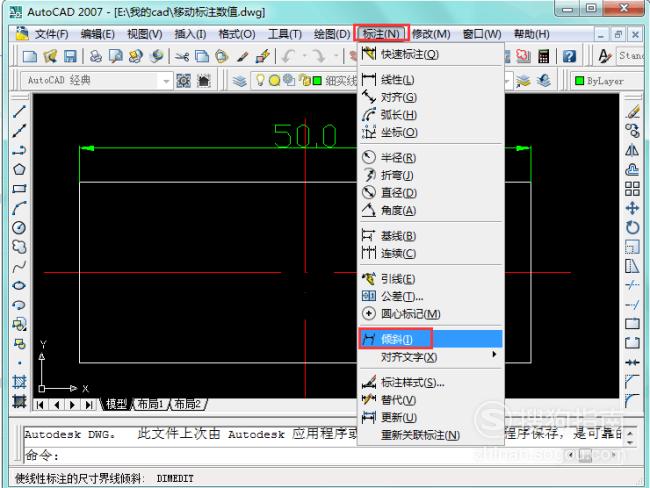Click the Match Properties brush icon
This screenshot has width=650, height=488.
click(x=243, y=56)
